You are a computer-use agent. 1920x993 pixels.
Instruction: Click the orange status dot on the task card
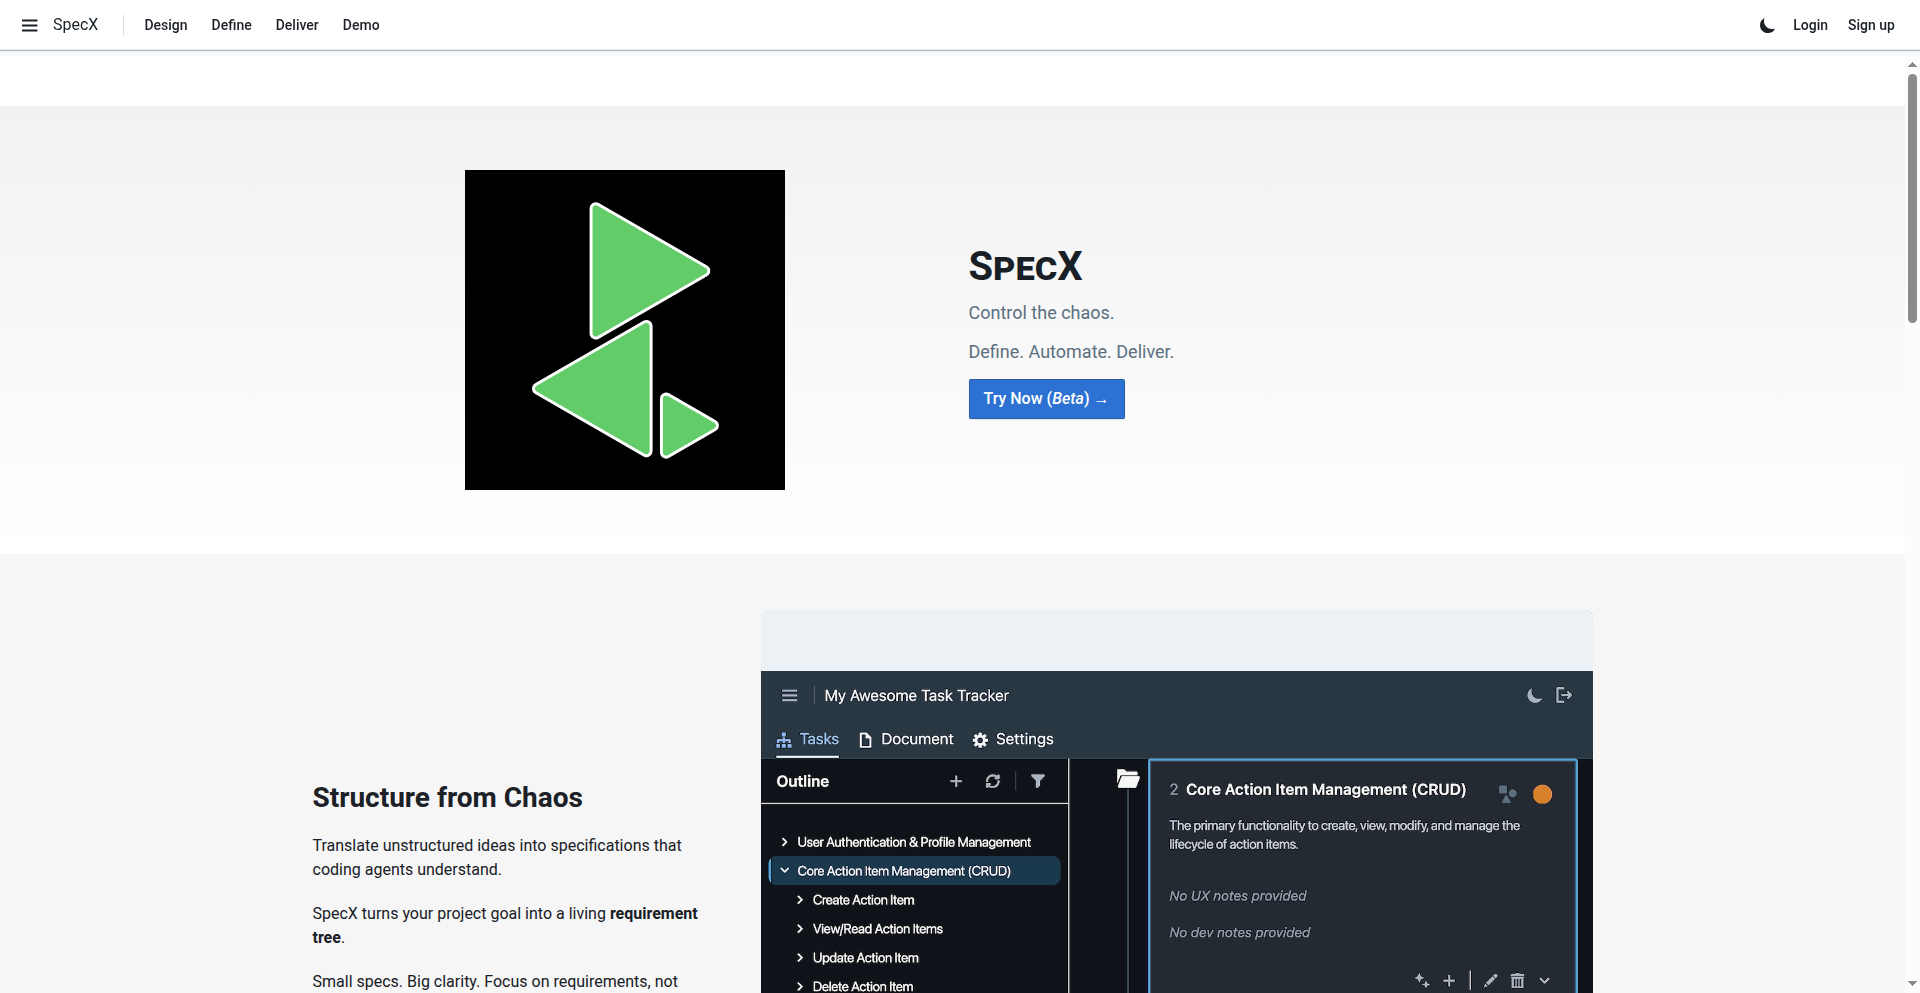pos(1542,794)
